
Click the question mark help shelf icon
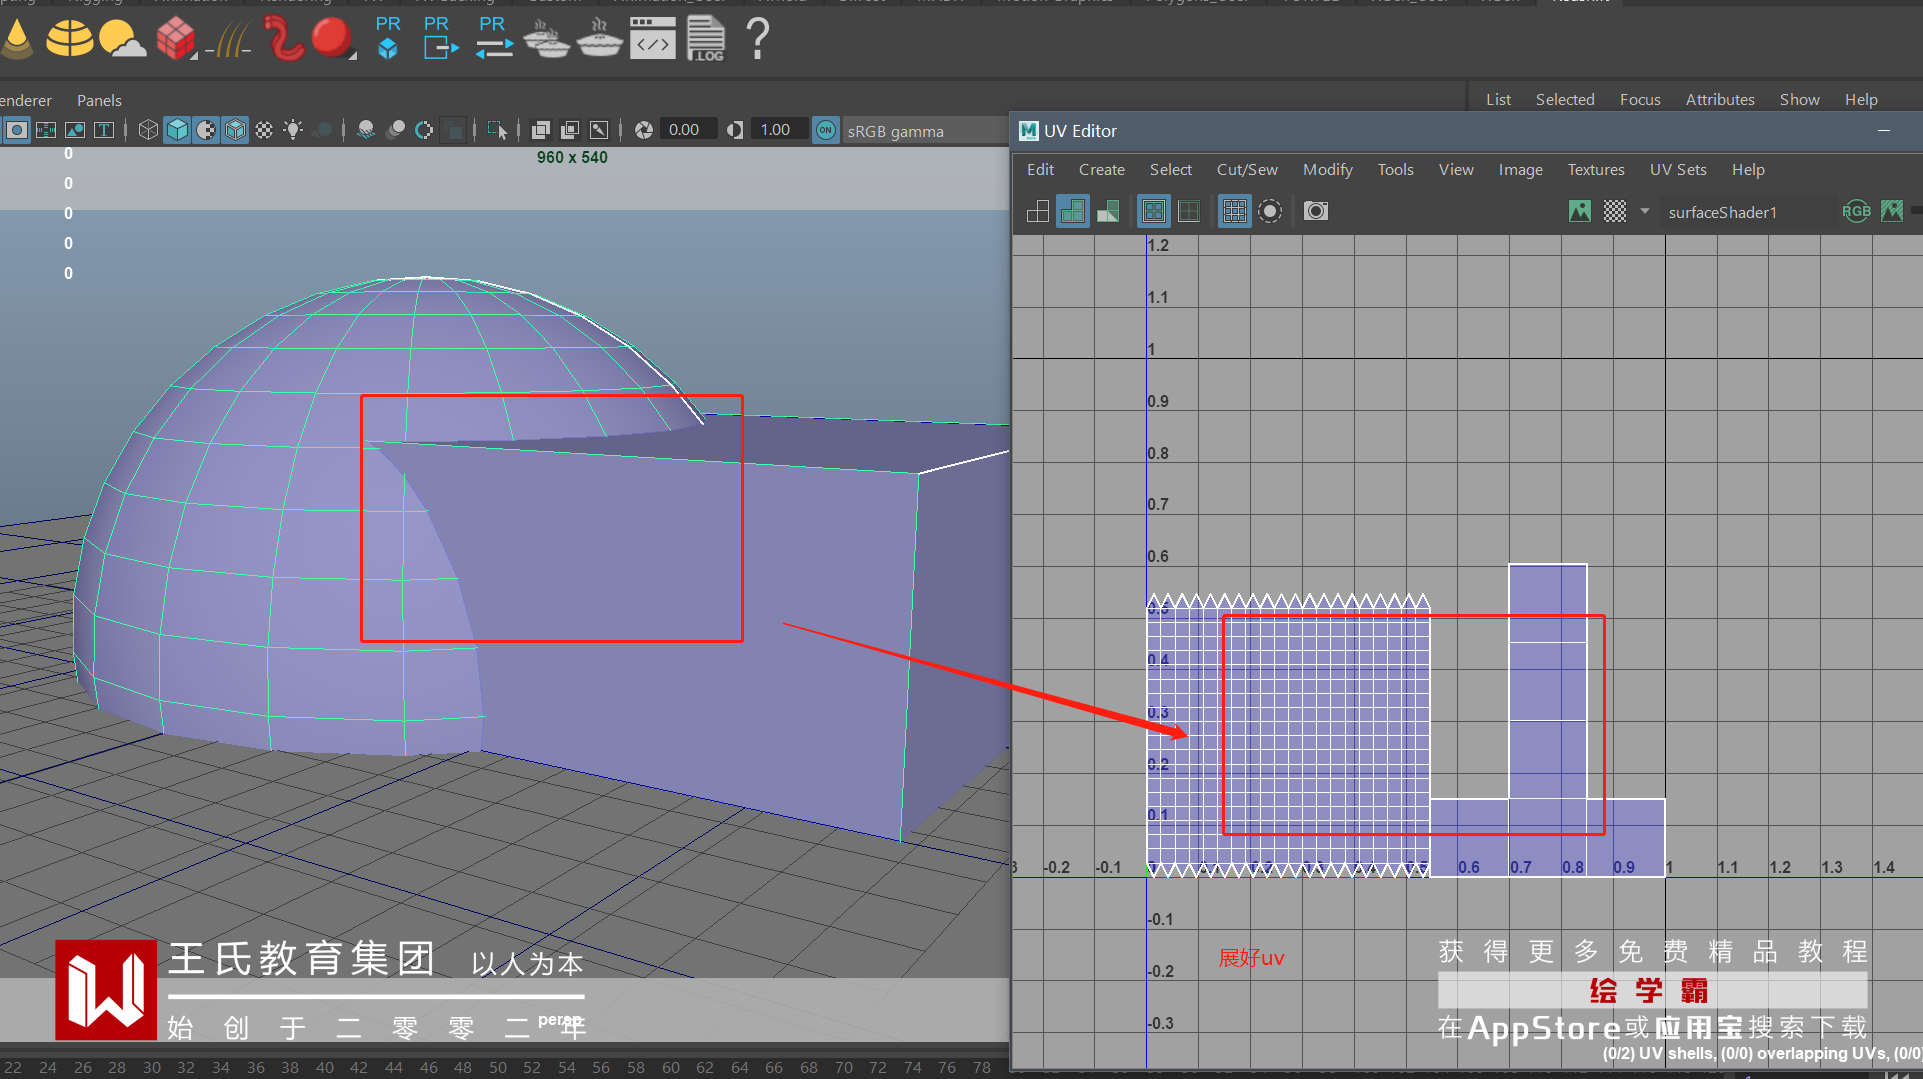click(x=758, y=40)
